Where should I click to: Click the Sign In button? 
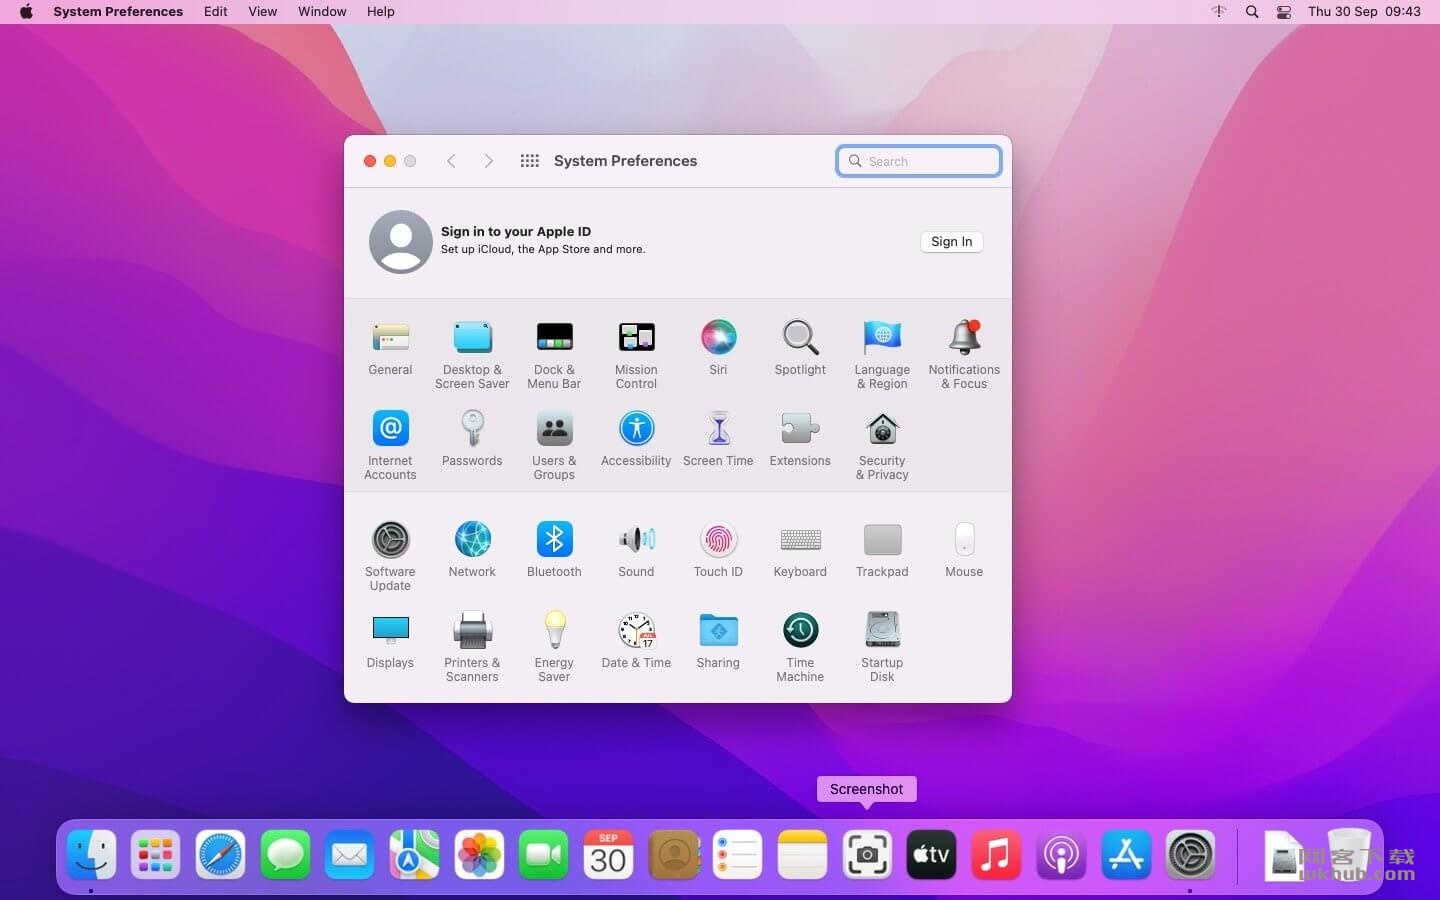tap(951, 242)
